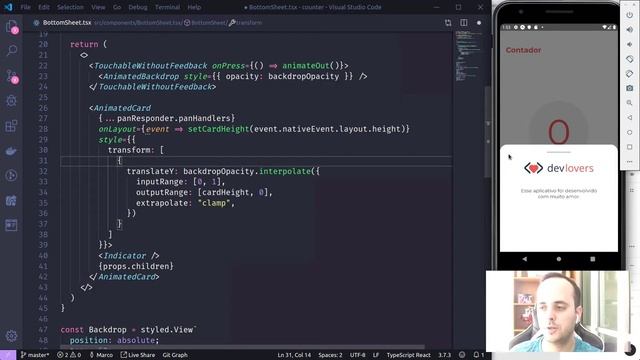Image resolution: width=640 pixels, height=360 pixels.
Task: Open the File menu
Action: click(25, 7)
